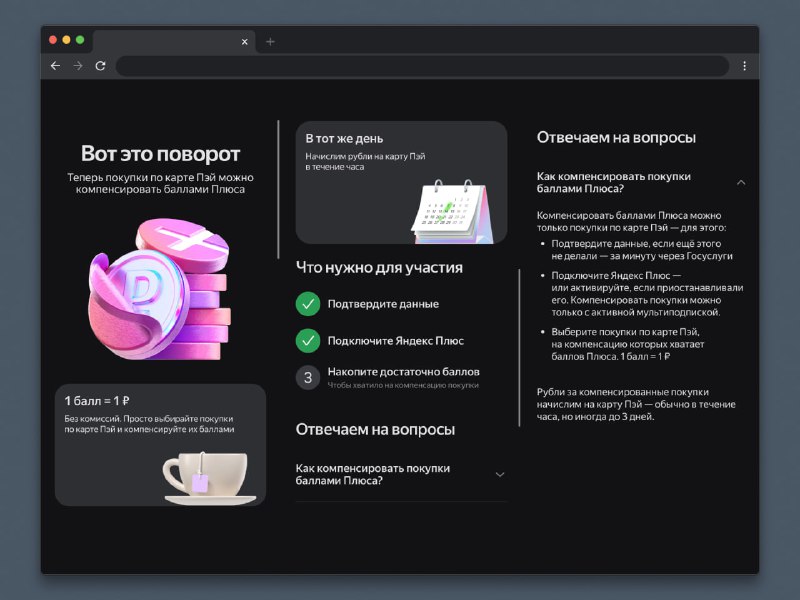Click the Что нужно для участия heading
The width and height of the screenshot is (800, 600).
pos(379,268)
